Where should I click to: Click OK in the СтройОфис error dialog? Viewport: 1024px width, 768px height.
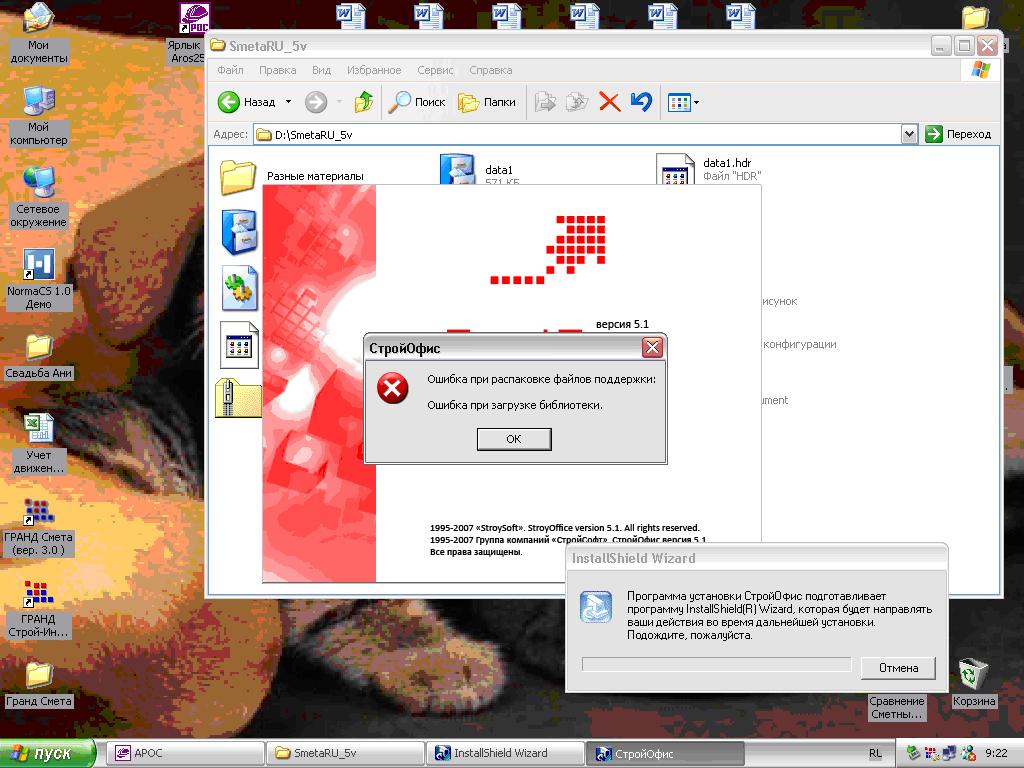(514, 439)
